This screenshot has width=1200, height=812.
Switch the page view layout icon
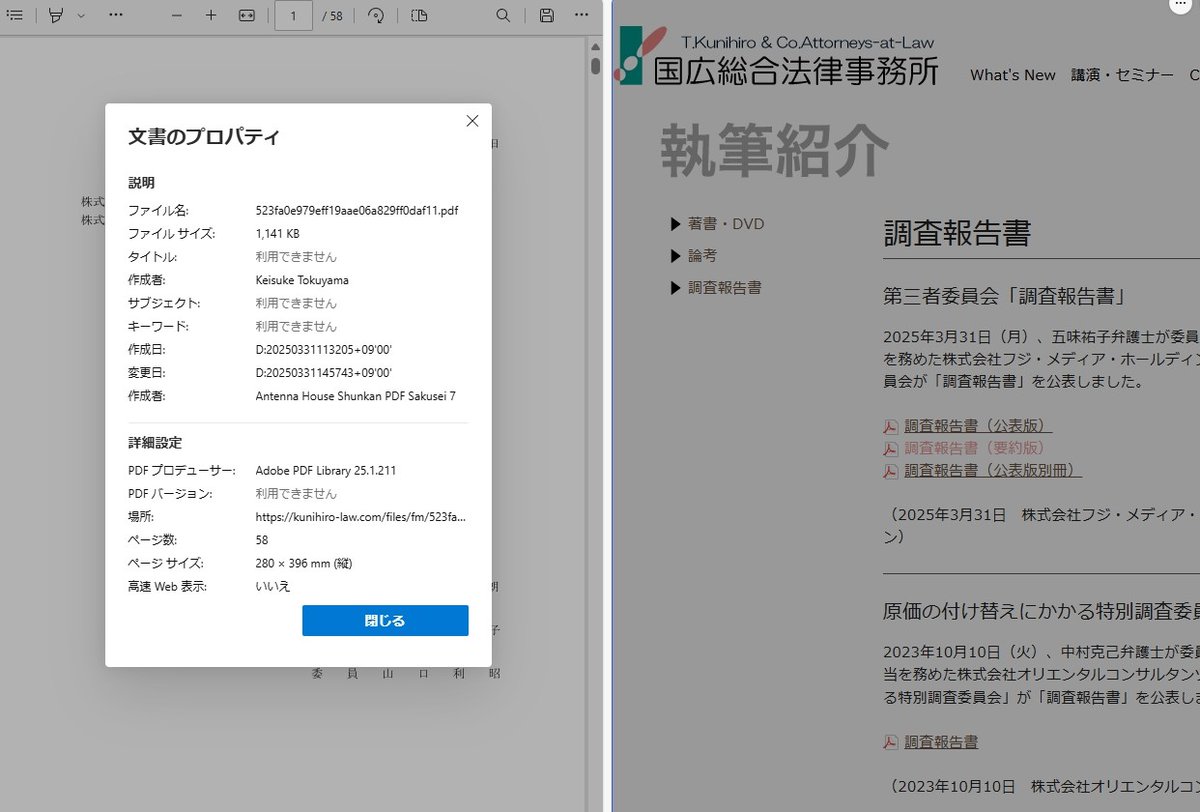pos(419,16)
